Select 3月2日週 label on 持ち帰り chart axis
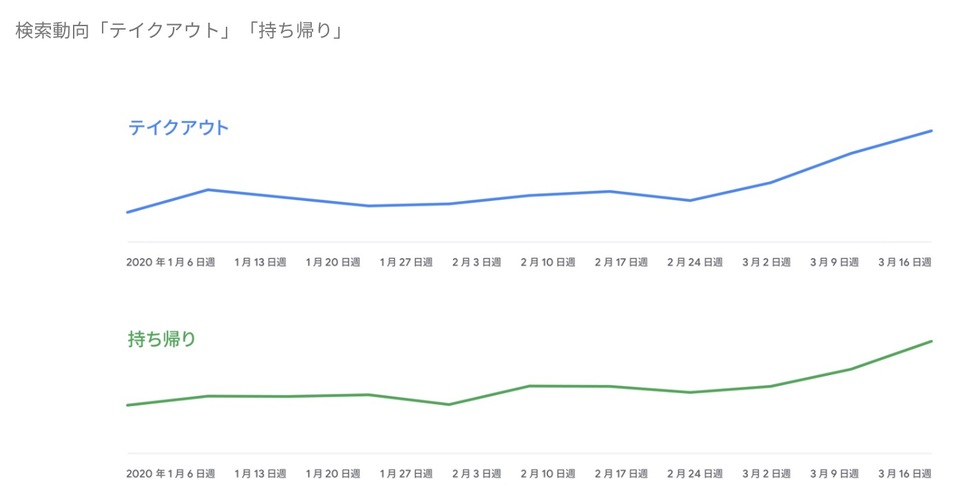Screen dimensions: 960x504 click(766, 473)
